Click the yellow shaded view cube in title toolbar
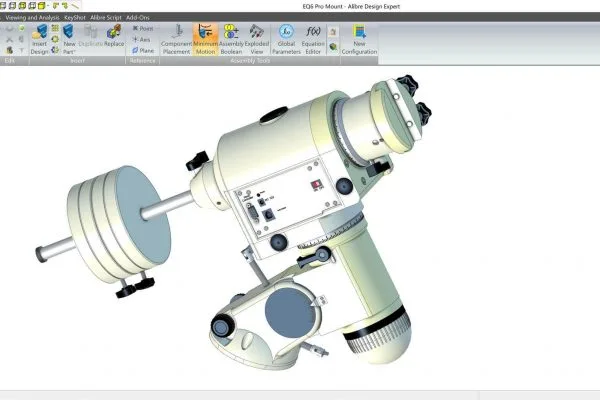Image resolution: width=600 pixels, height=400 pixels. click(41, 5)
